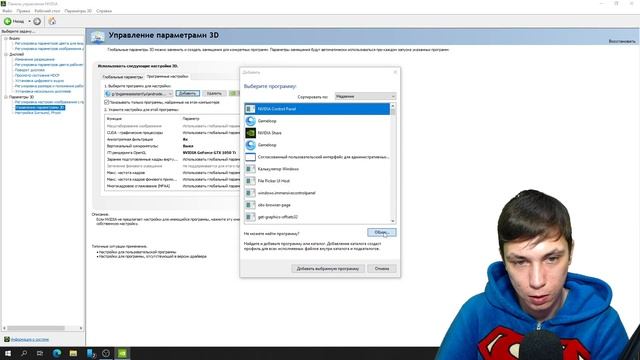
Task: Open taskbar search icon
Action: tap(24, 353)
